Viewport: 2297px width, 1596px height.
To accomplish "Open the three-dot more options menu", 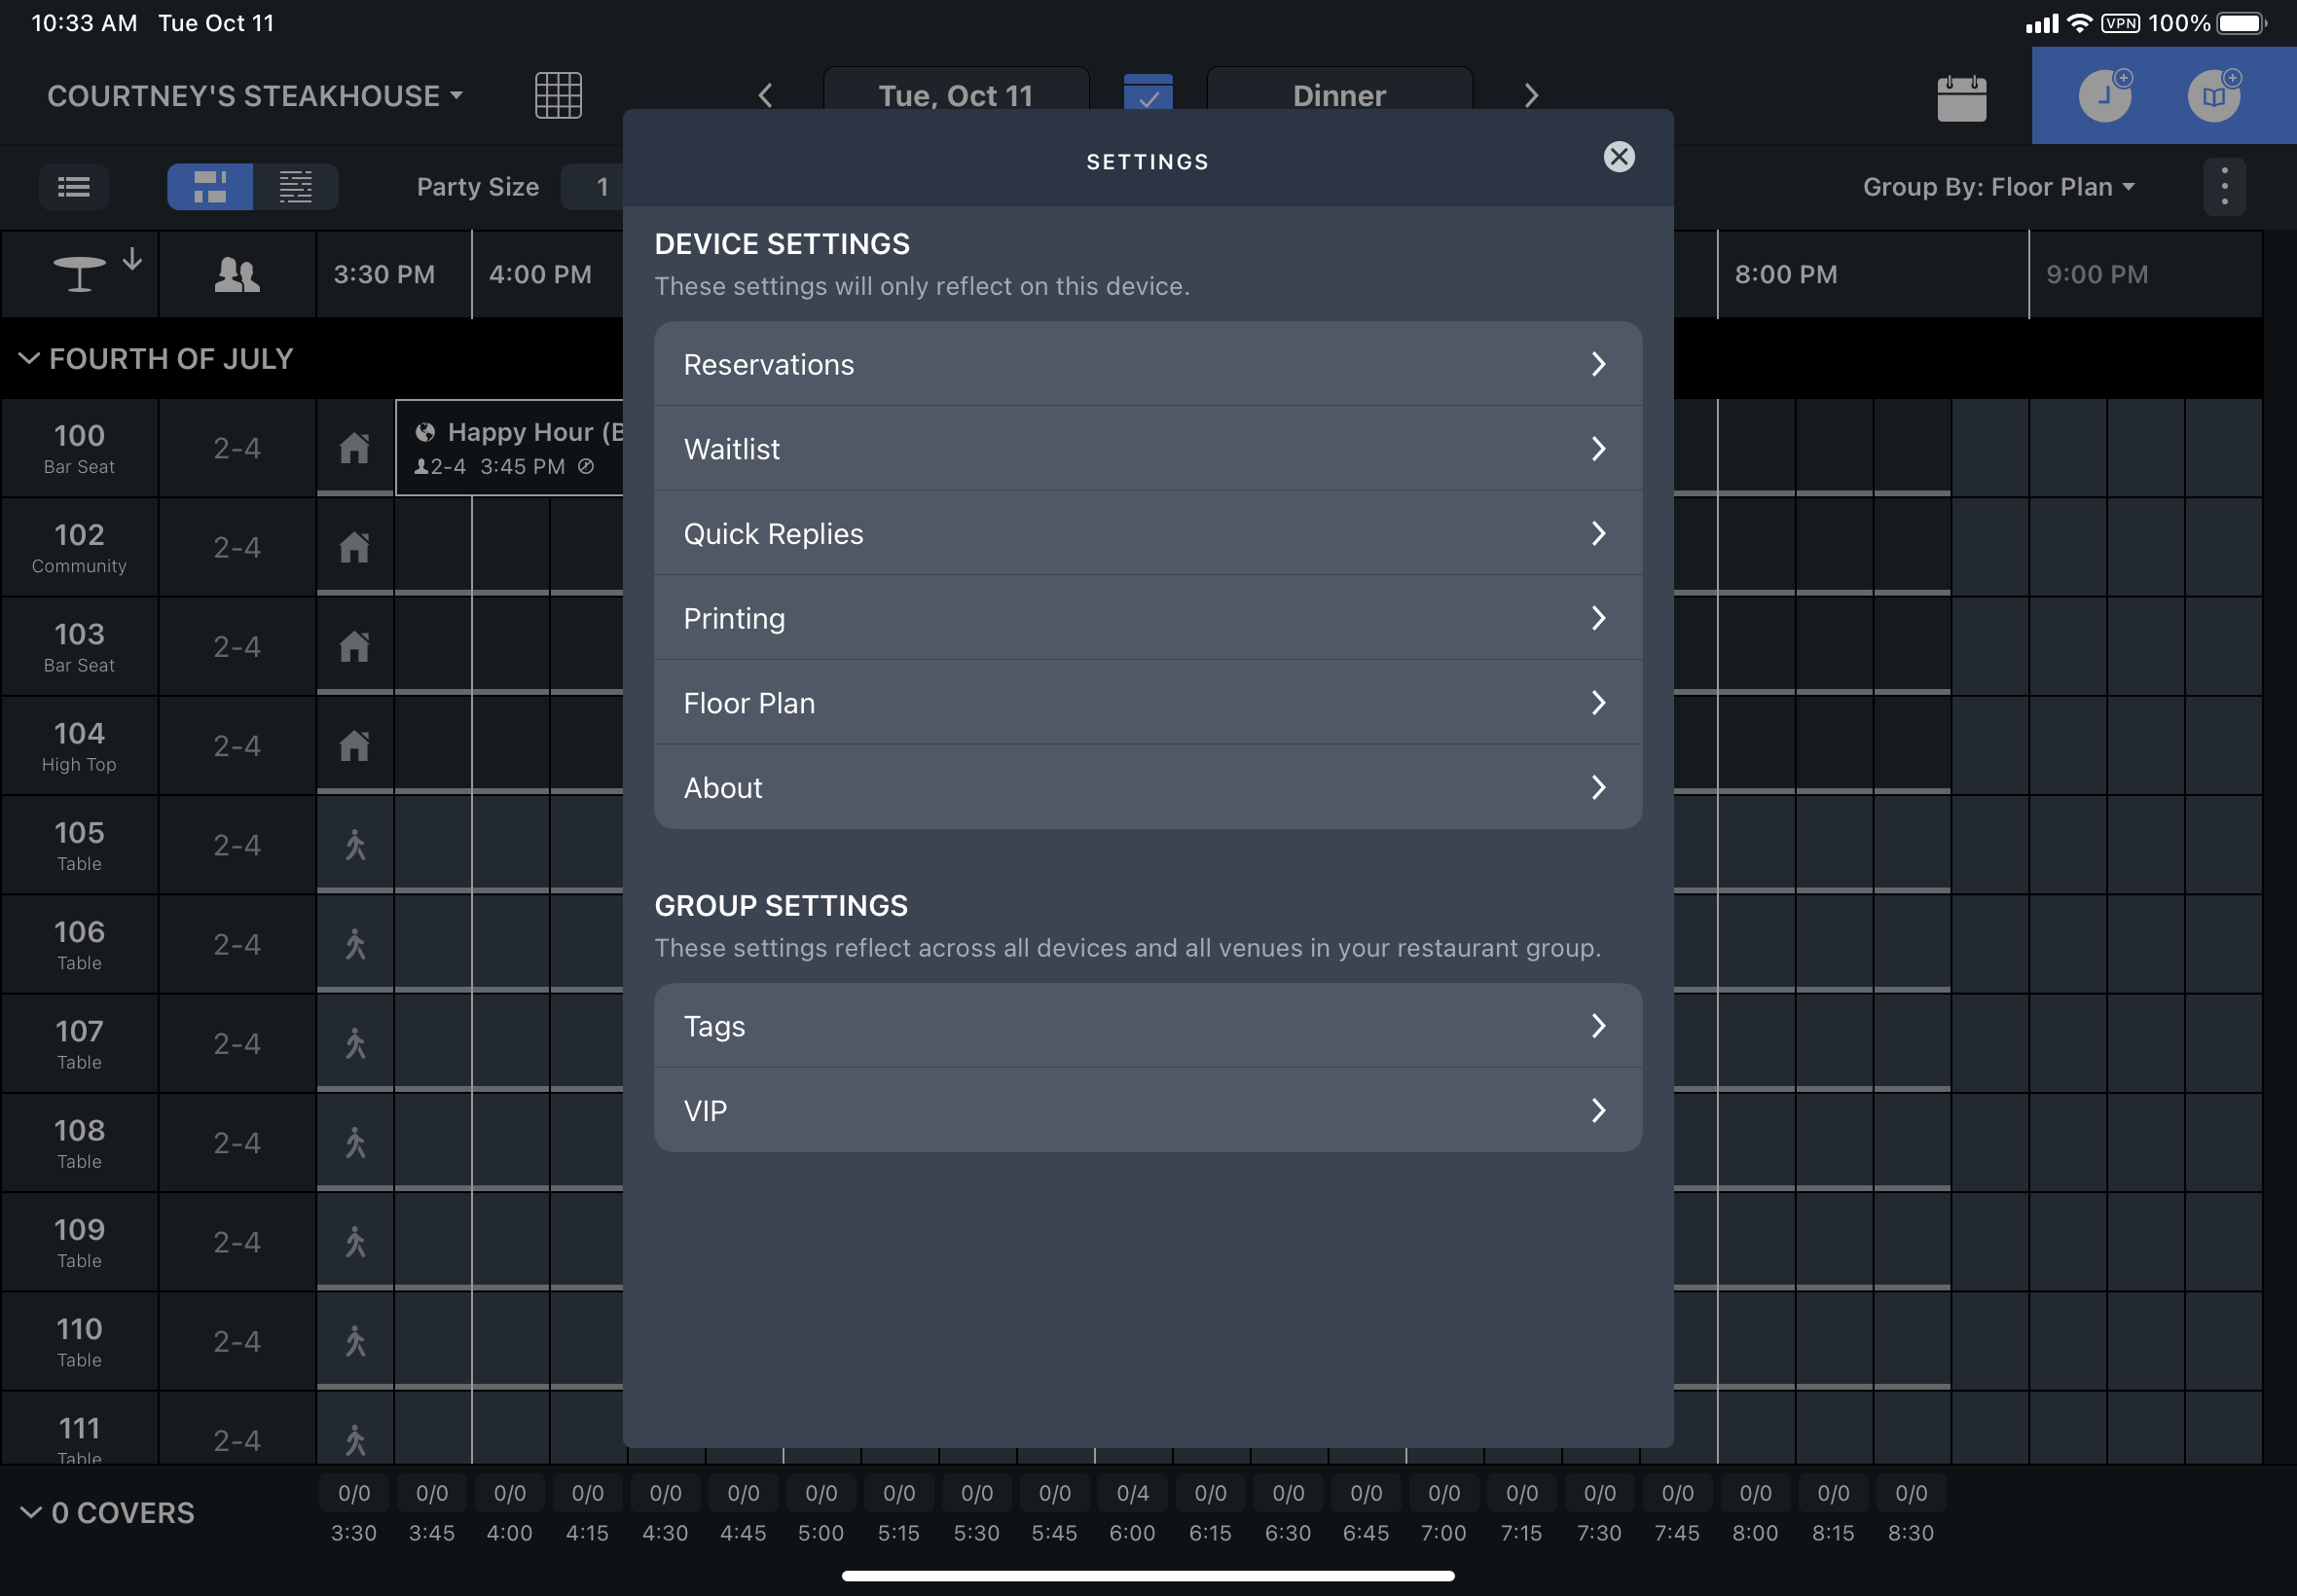I will click(x=2224, y=187).
